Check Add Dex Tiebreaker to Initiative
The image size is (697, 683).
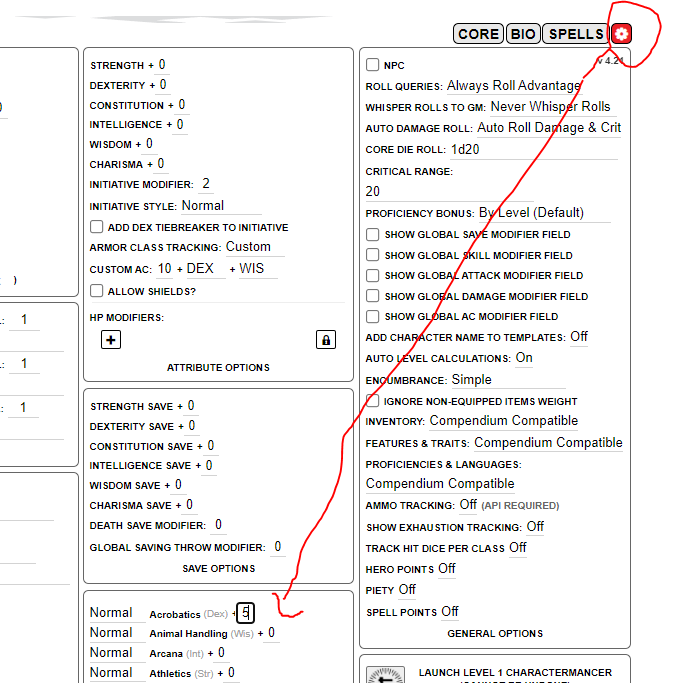97,227
